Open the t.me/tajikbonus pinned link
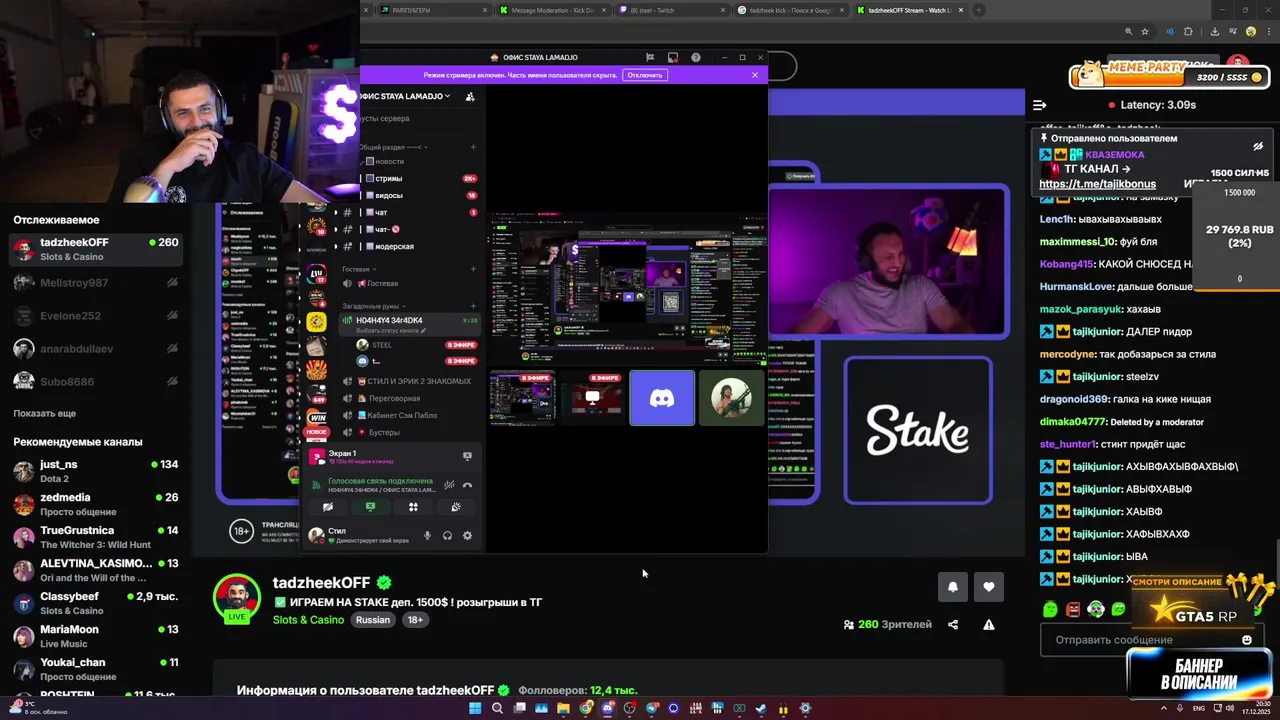The width and height of the screenshot is (1280, 720). (x=1097, y=184)
